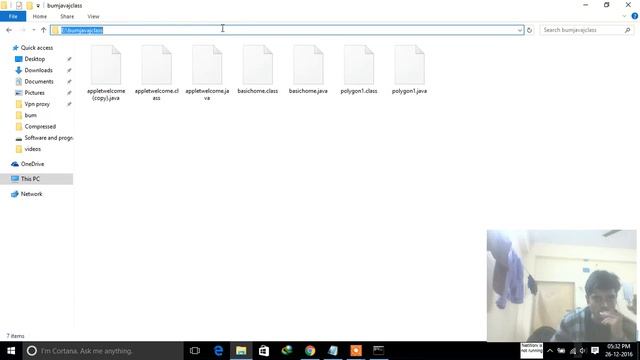The image size is (640, 360).
Task: Click the Cortana search box
Action: click(x=103, y=351)
